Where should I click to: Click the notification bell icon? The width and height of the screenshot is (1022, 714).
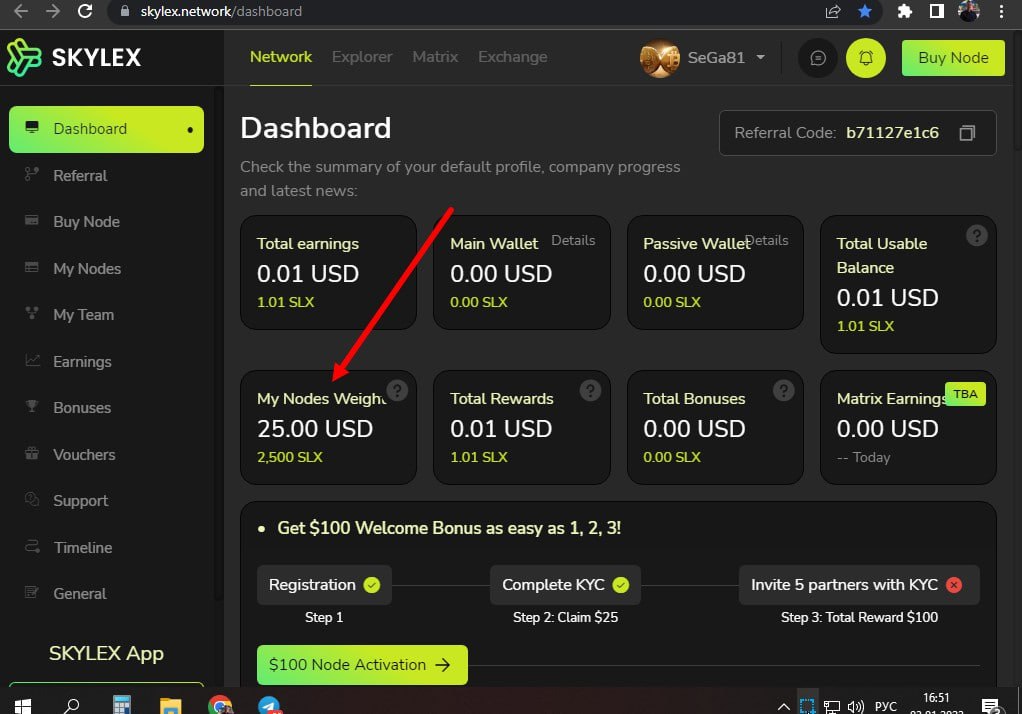pos(866,58)
